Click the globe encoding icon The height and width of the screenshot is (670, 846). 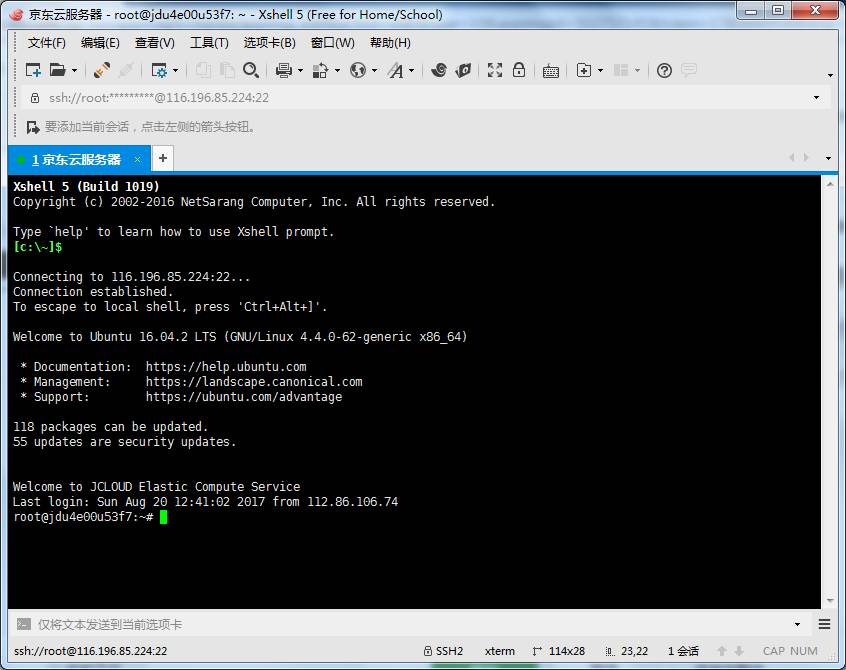pos(358,70)
